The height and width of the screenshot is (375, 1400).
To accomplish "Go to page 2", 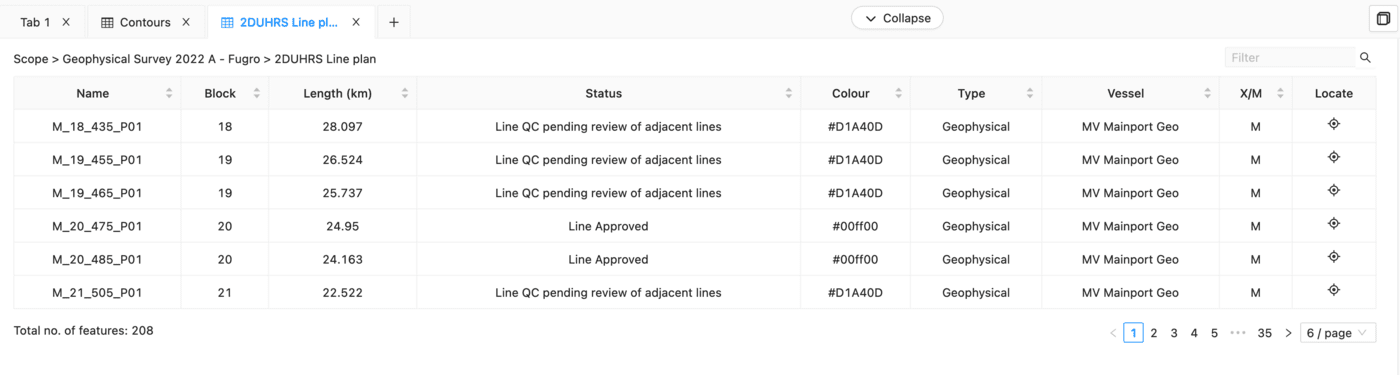I will point(1154,333).
